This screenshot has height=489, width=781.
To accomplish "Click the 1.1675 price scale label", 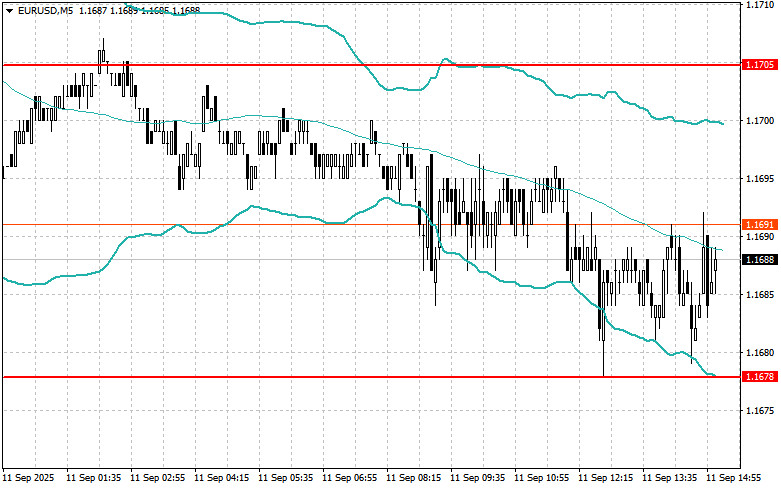I will [x=760, y=411].
